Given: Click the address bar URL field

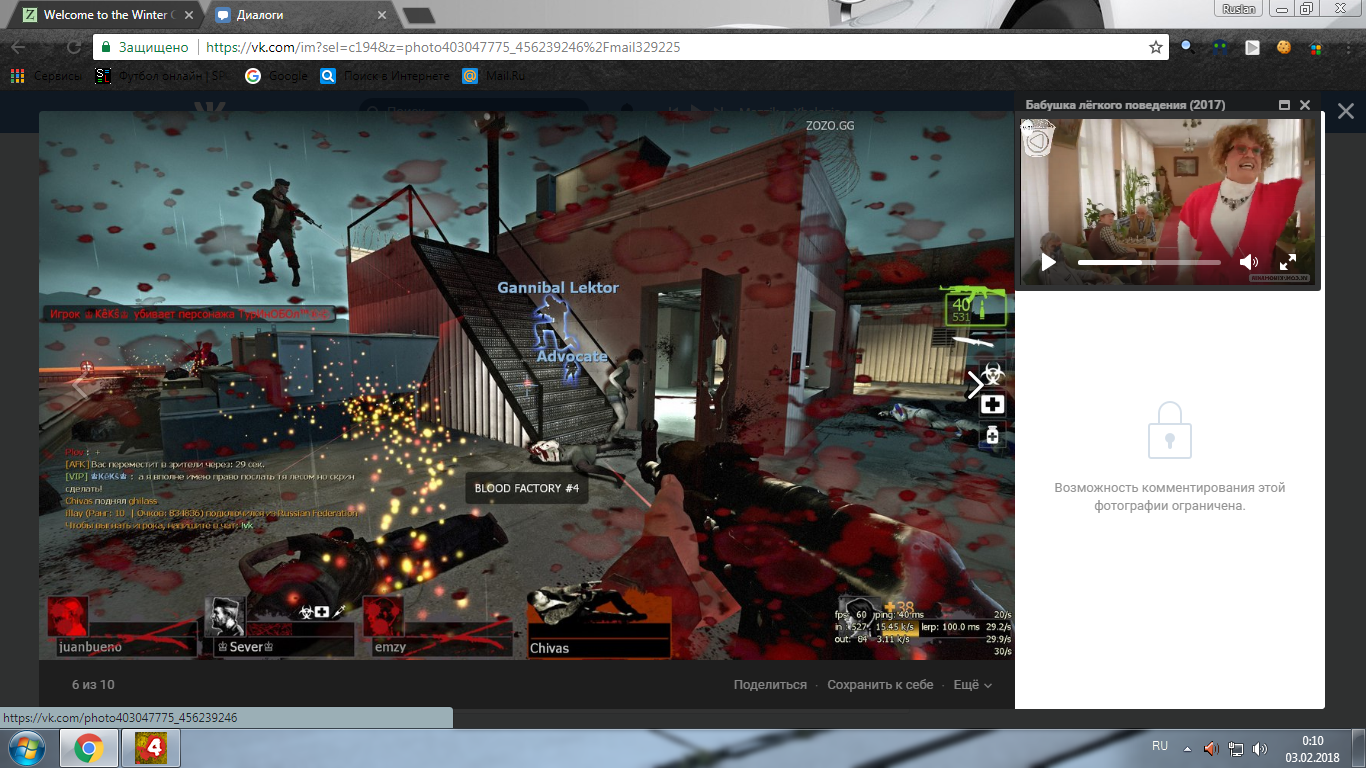Looking at the screenshot, I should (x=650, y=47).
